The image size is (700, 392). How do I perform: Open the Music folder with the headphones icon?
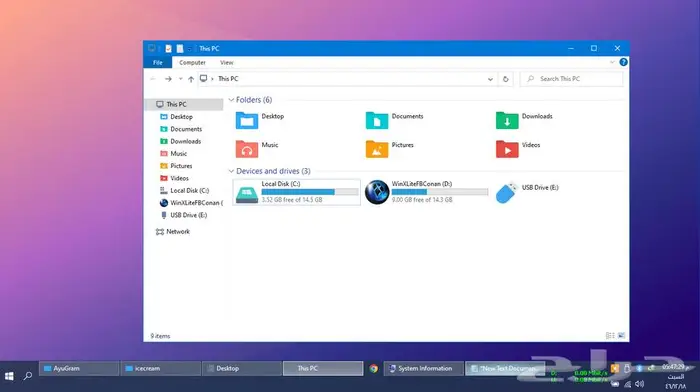(247, 150)
